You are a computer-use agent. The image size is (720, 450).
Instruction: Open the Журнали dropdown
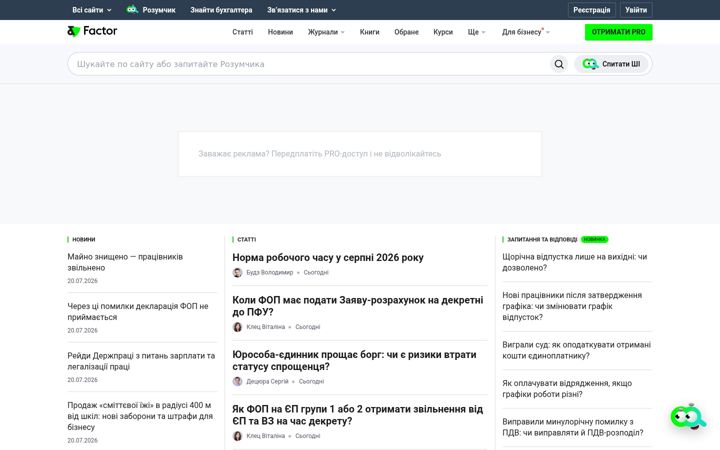pos(326,32)
